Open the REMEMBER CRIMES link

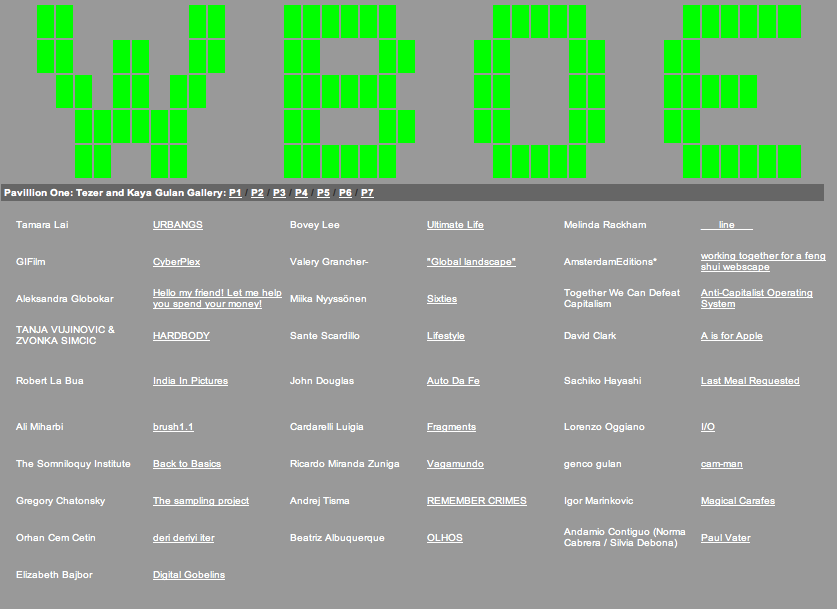(x=476, y=501)
